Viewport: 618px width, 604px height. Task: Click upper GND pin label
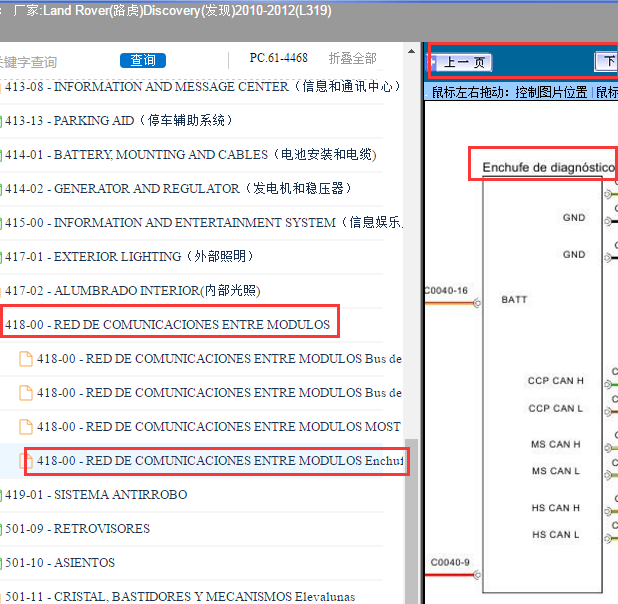(x=574, y=218)
